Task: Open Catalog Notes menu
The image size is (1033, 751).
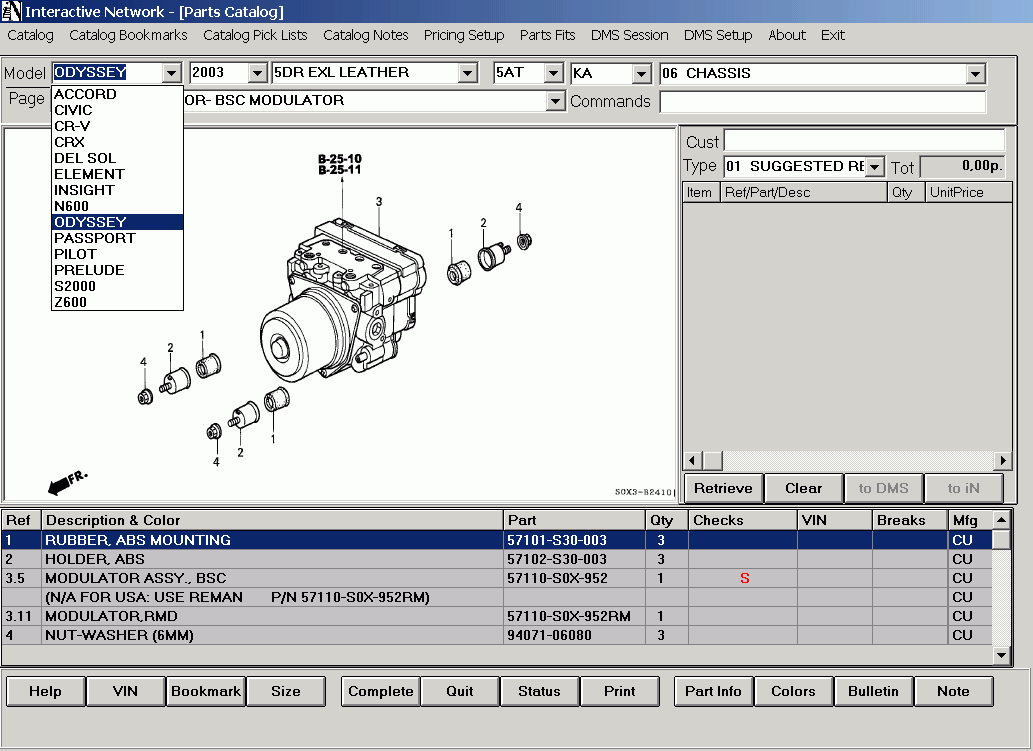Action: [x=366, y=35]
